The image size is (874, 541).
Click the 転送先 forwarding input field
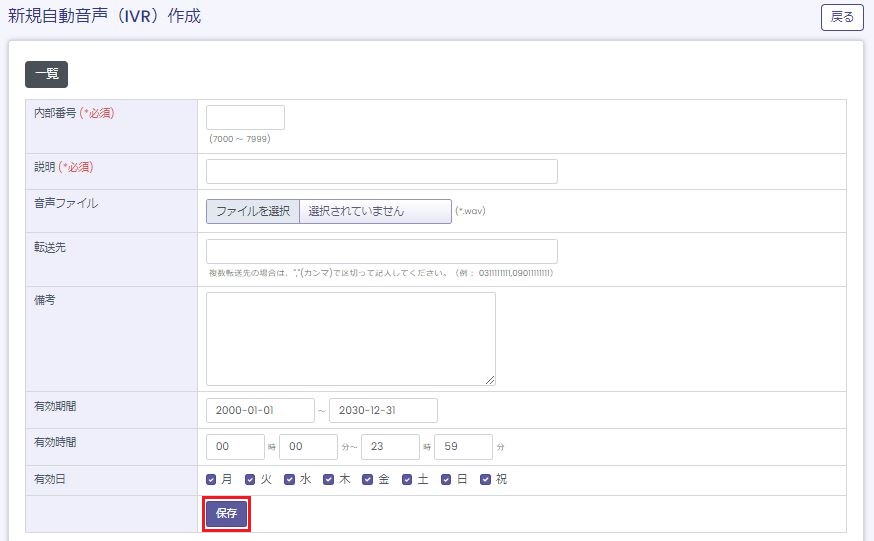[x=381, y=251]
